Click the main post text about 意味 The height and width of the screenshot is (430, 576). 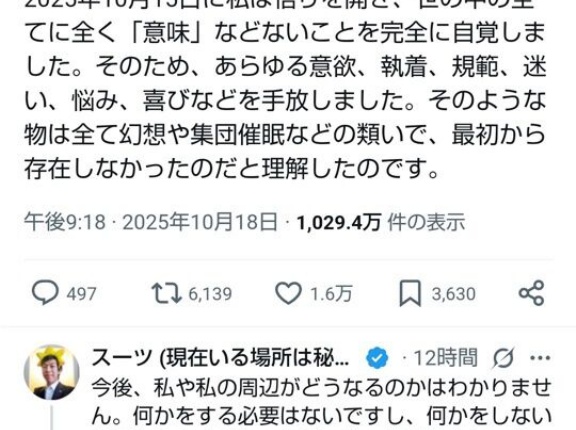(x=285, y=90)
